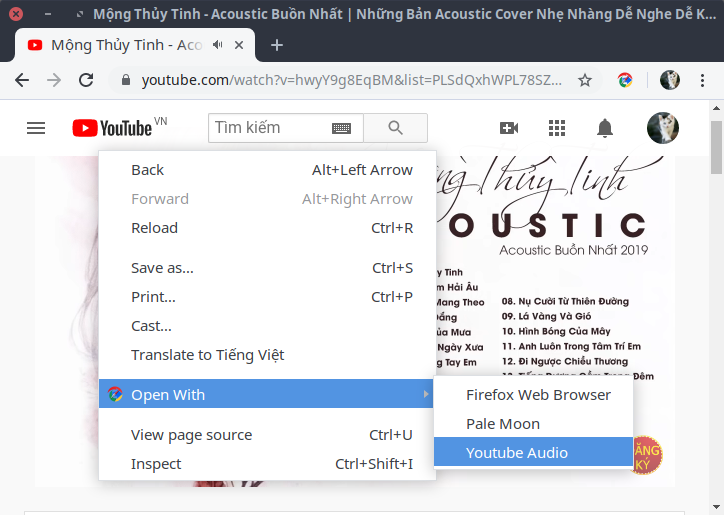Image resolution: width=724 pixels, height=515 pixels.
Task: Select Cast... in the context menu
Action: (267, 326)
